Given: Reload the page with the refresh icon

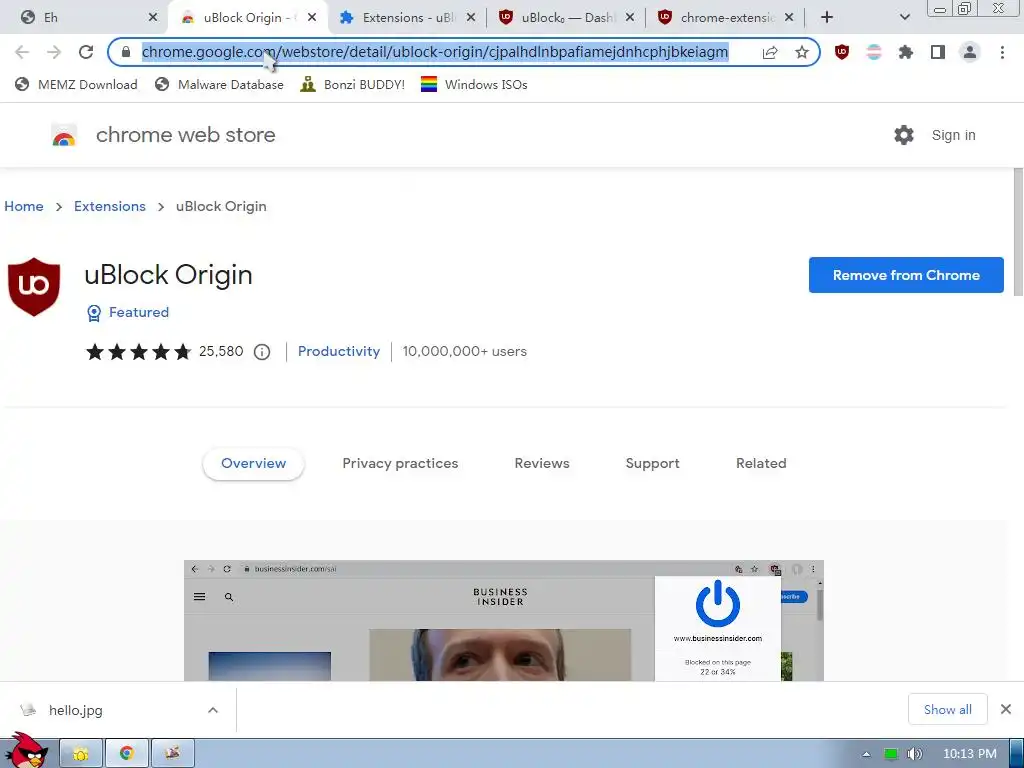Looking at the screenshot, I should click(86, 52).
